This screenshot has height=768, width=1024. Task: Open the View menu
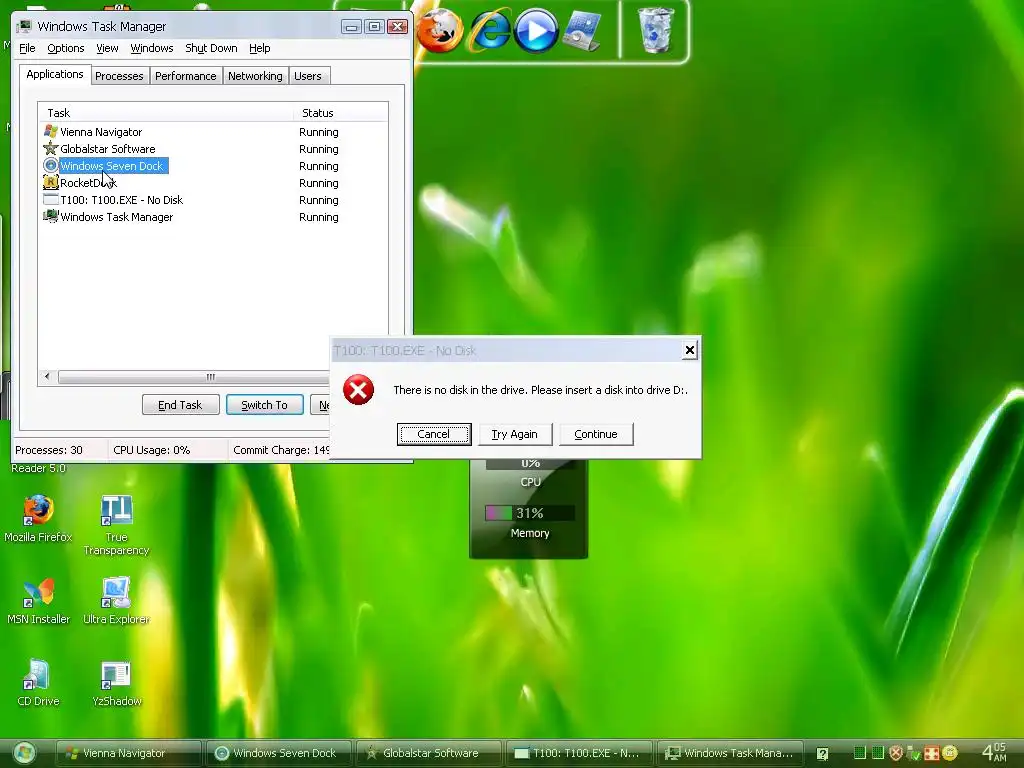(107, 48)
